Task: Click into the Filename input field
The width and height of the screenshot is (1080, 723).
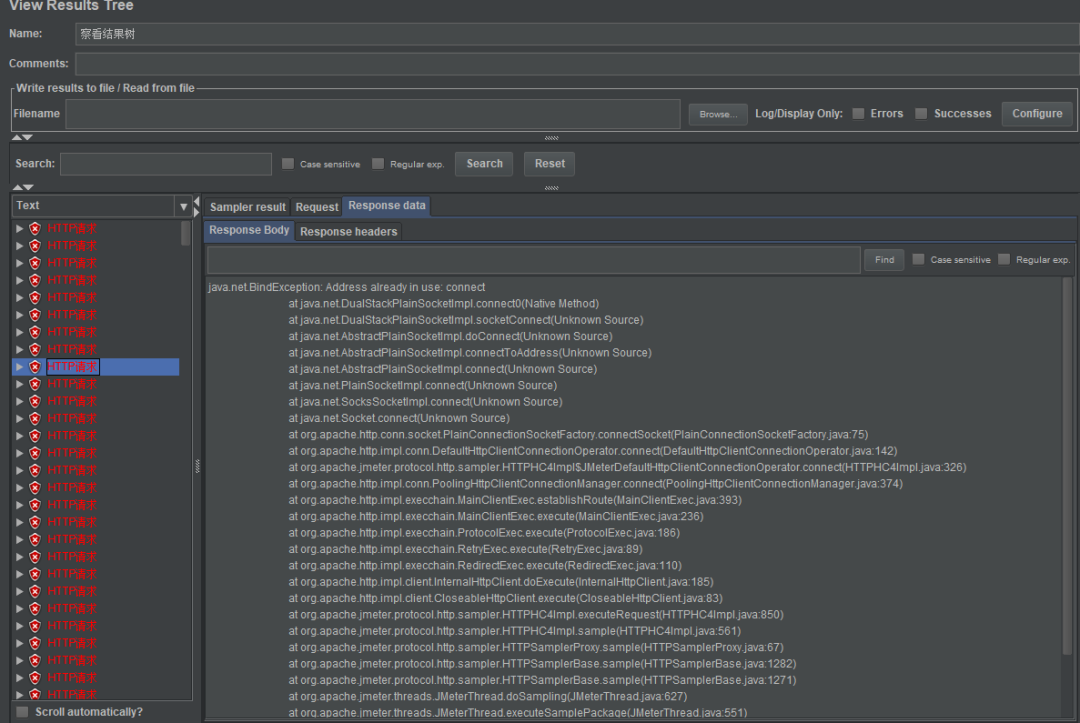Action: [x=372, y=114]
